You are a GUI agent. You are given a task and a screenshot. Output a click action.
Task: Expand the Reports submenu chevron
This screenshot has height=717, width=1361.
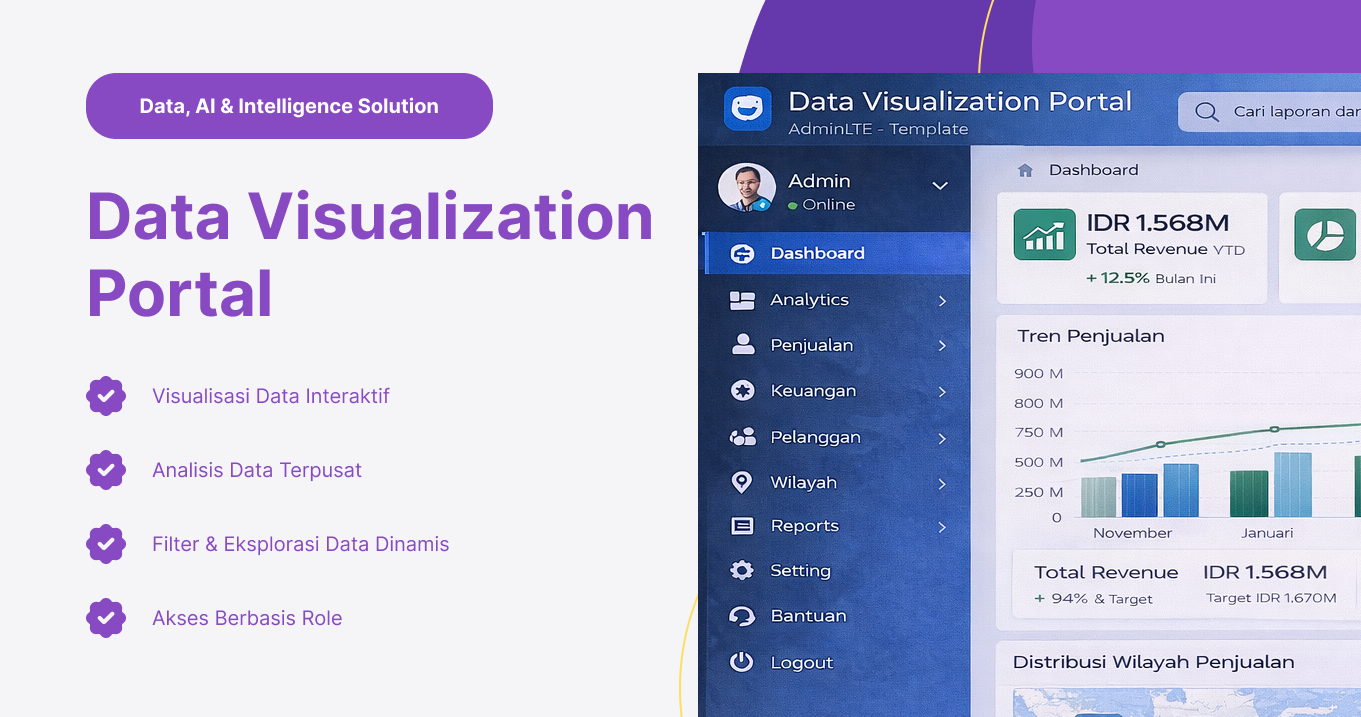(x=944, y=525)
